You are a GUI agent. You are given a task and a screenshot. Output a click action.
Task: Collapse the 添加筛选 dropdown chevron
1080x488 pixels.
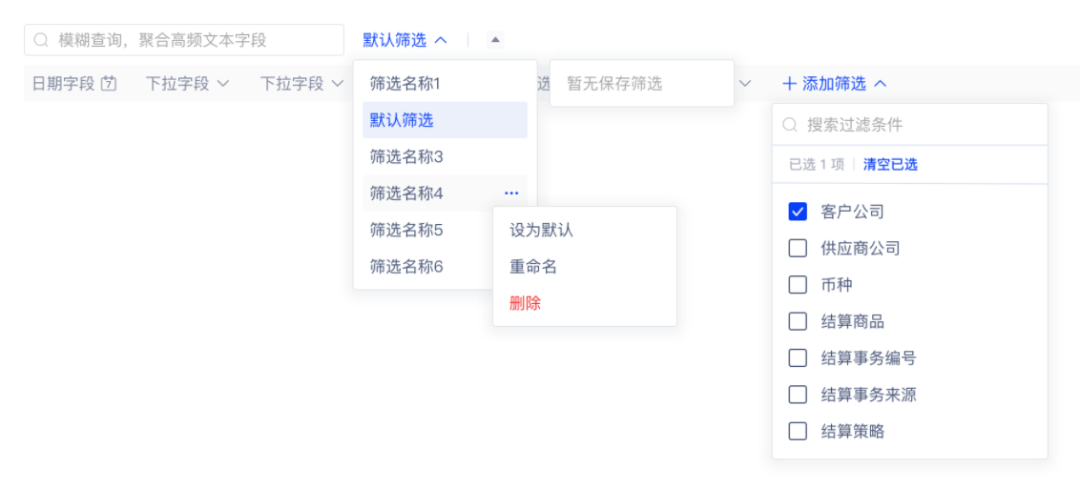pos(880,84)
